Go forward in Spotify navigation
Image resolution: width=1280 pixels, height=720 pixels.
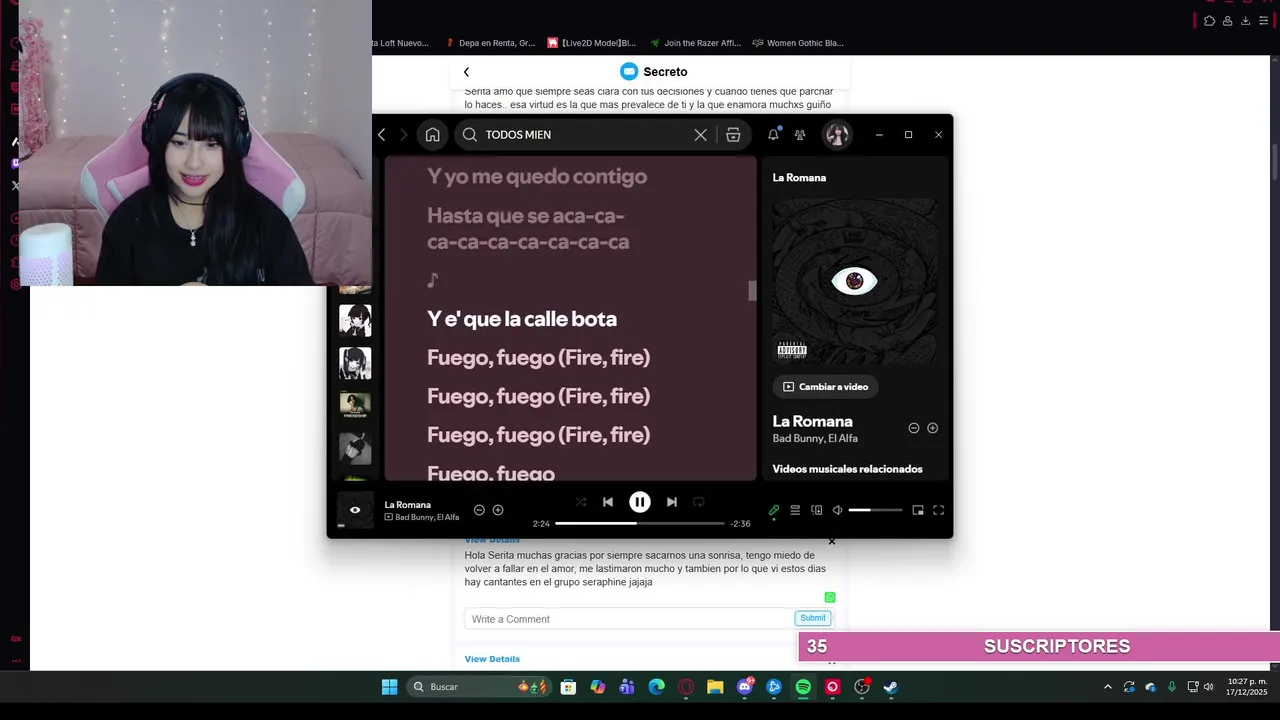coord(404,135)
